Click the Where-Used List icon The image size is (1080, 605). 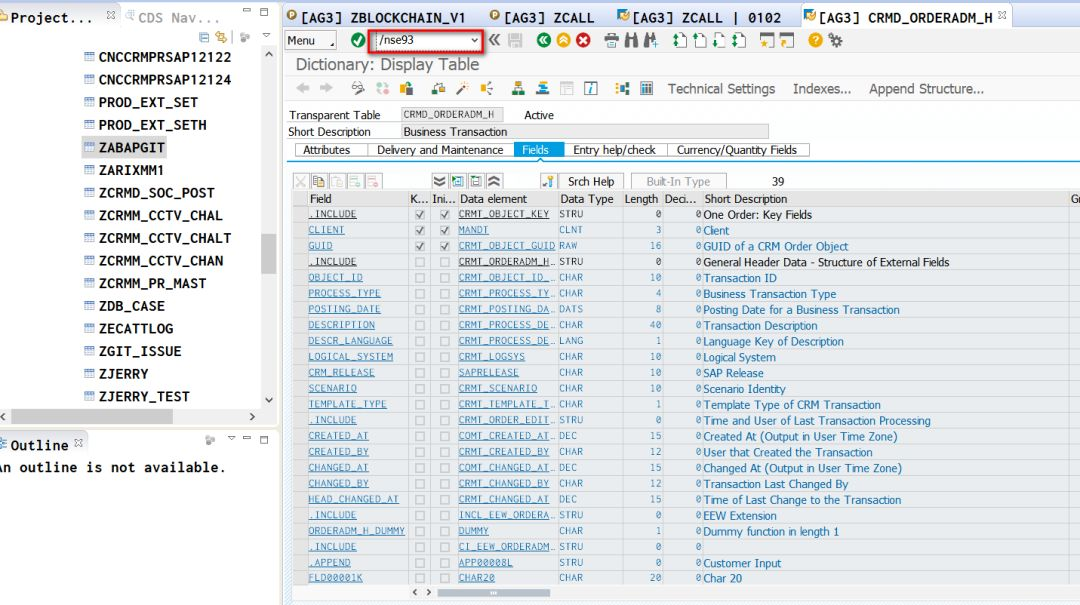(487, 88)
